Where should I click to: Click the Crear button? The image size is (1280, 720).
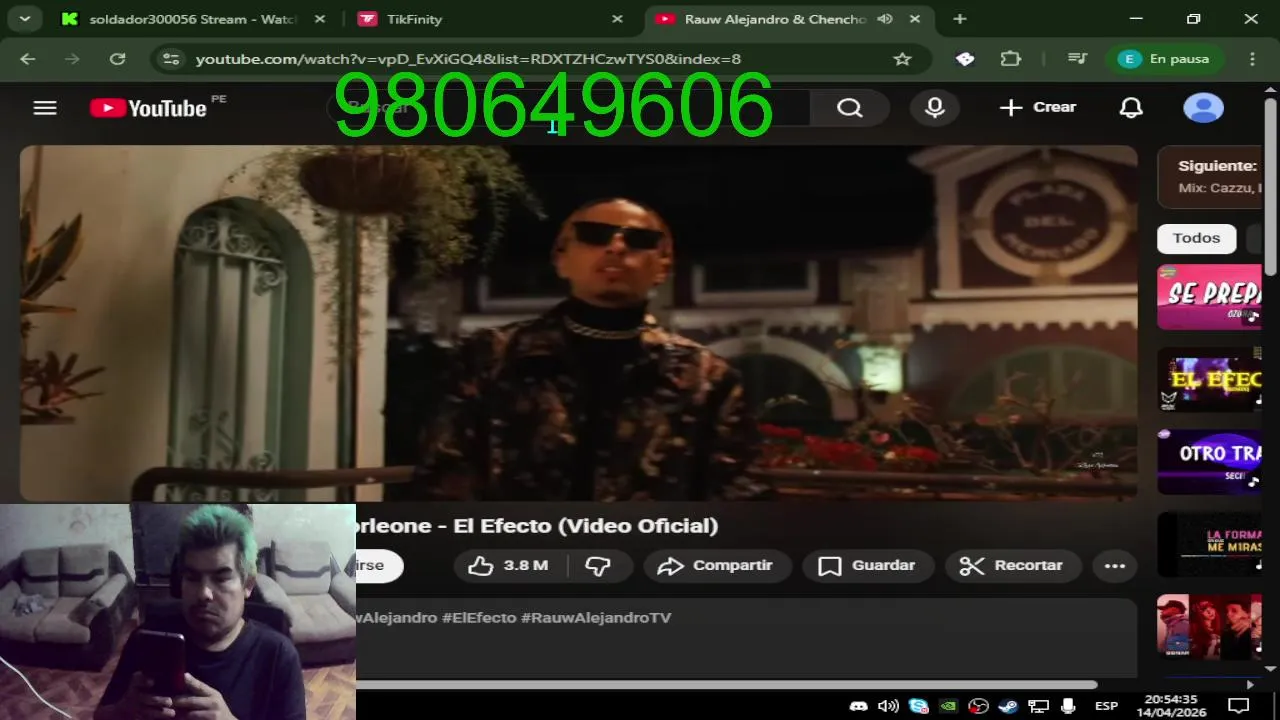1037,107
